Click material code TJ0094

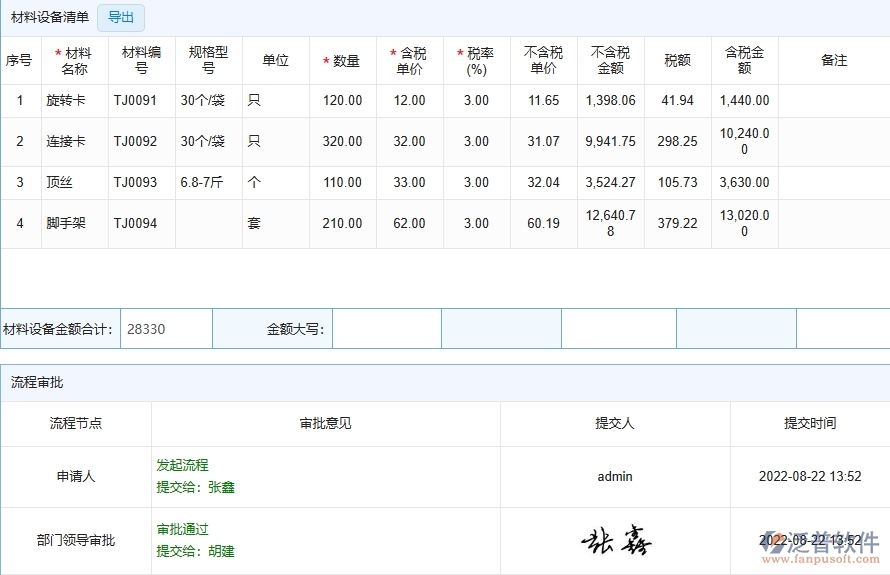pyautogui.click(x=135, y=223)
